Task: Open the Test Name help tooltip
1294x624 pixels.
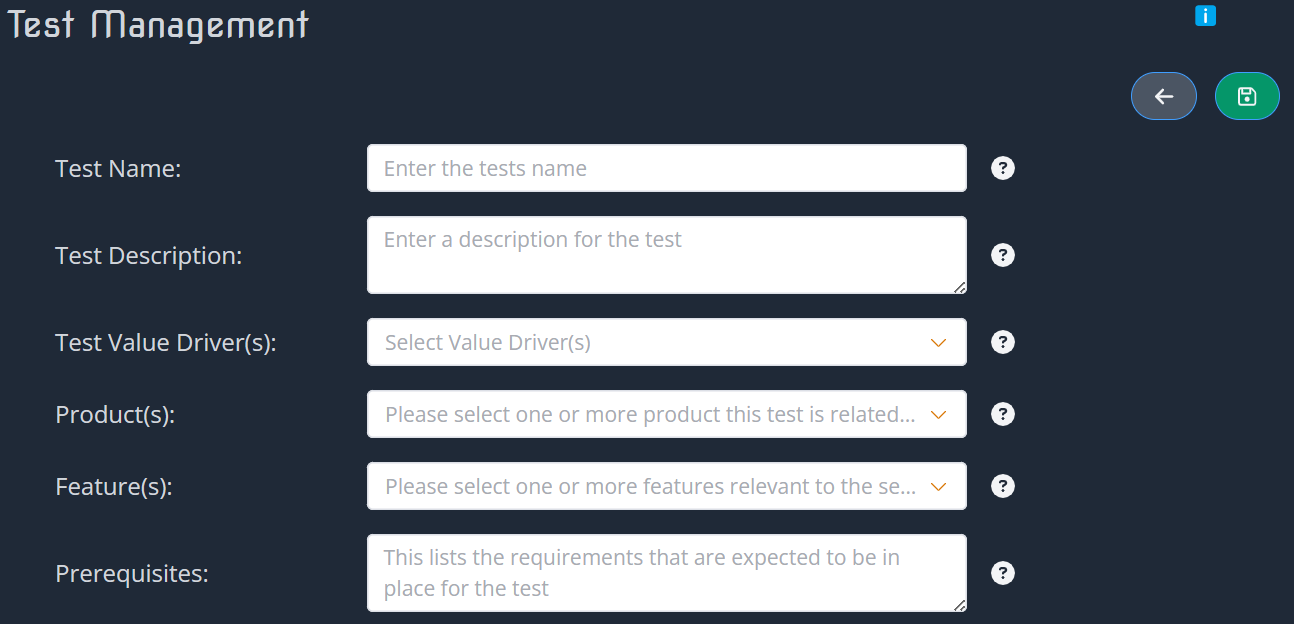Action: pos(1002,168)
